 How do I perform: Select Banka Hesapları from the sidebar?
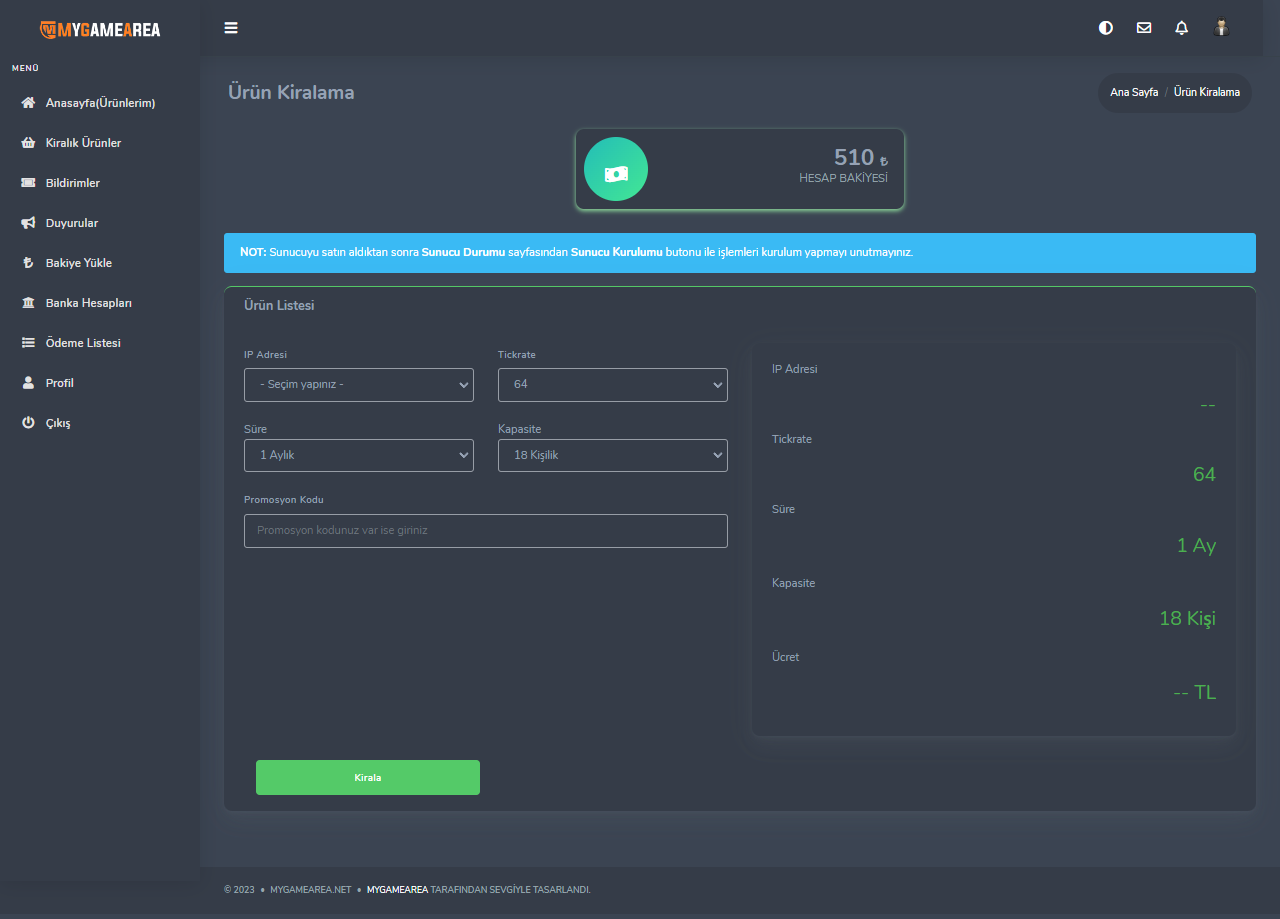(x=89, y=303)
